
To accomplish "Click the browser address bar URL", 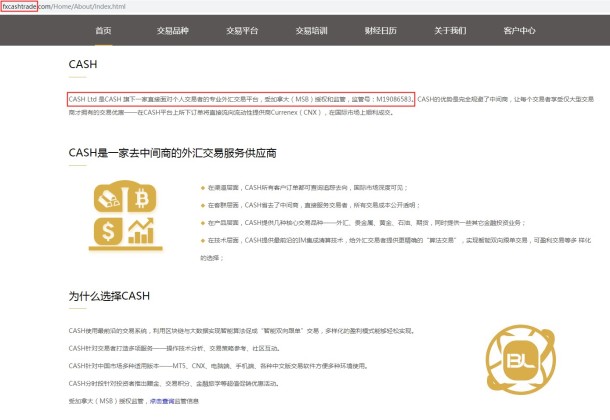I will [x=64, y=6].
